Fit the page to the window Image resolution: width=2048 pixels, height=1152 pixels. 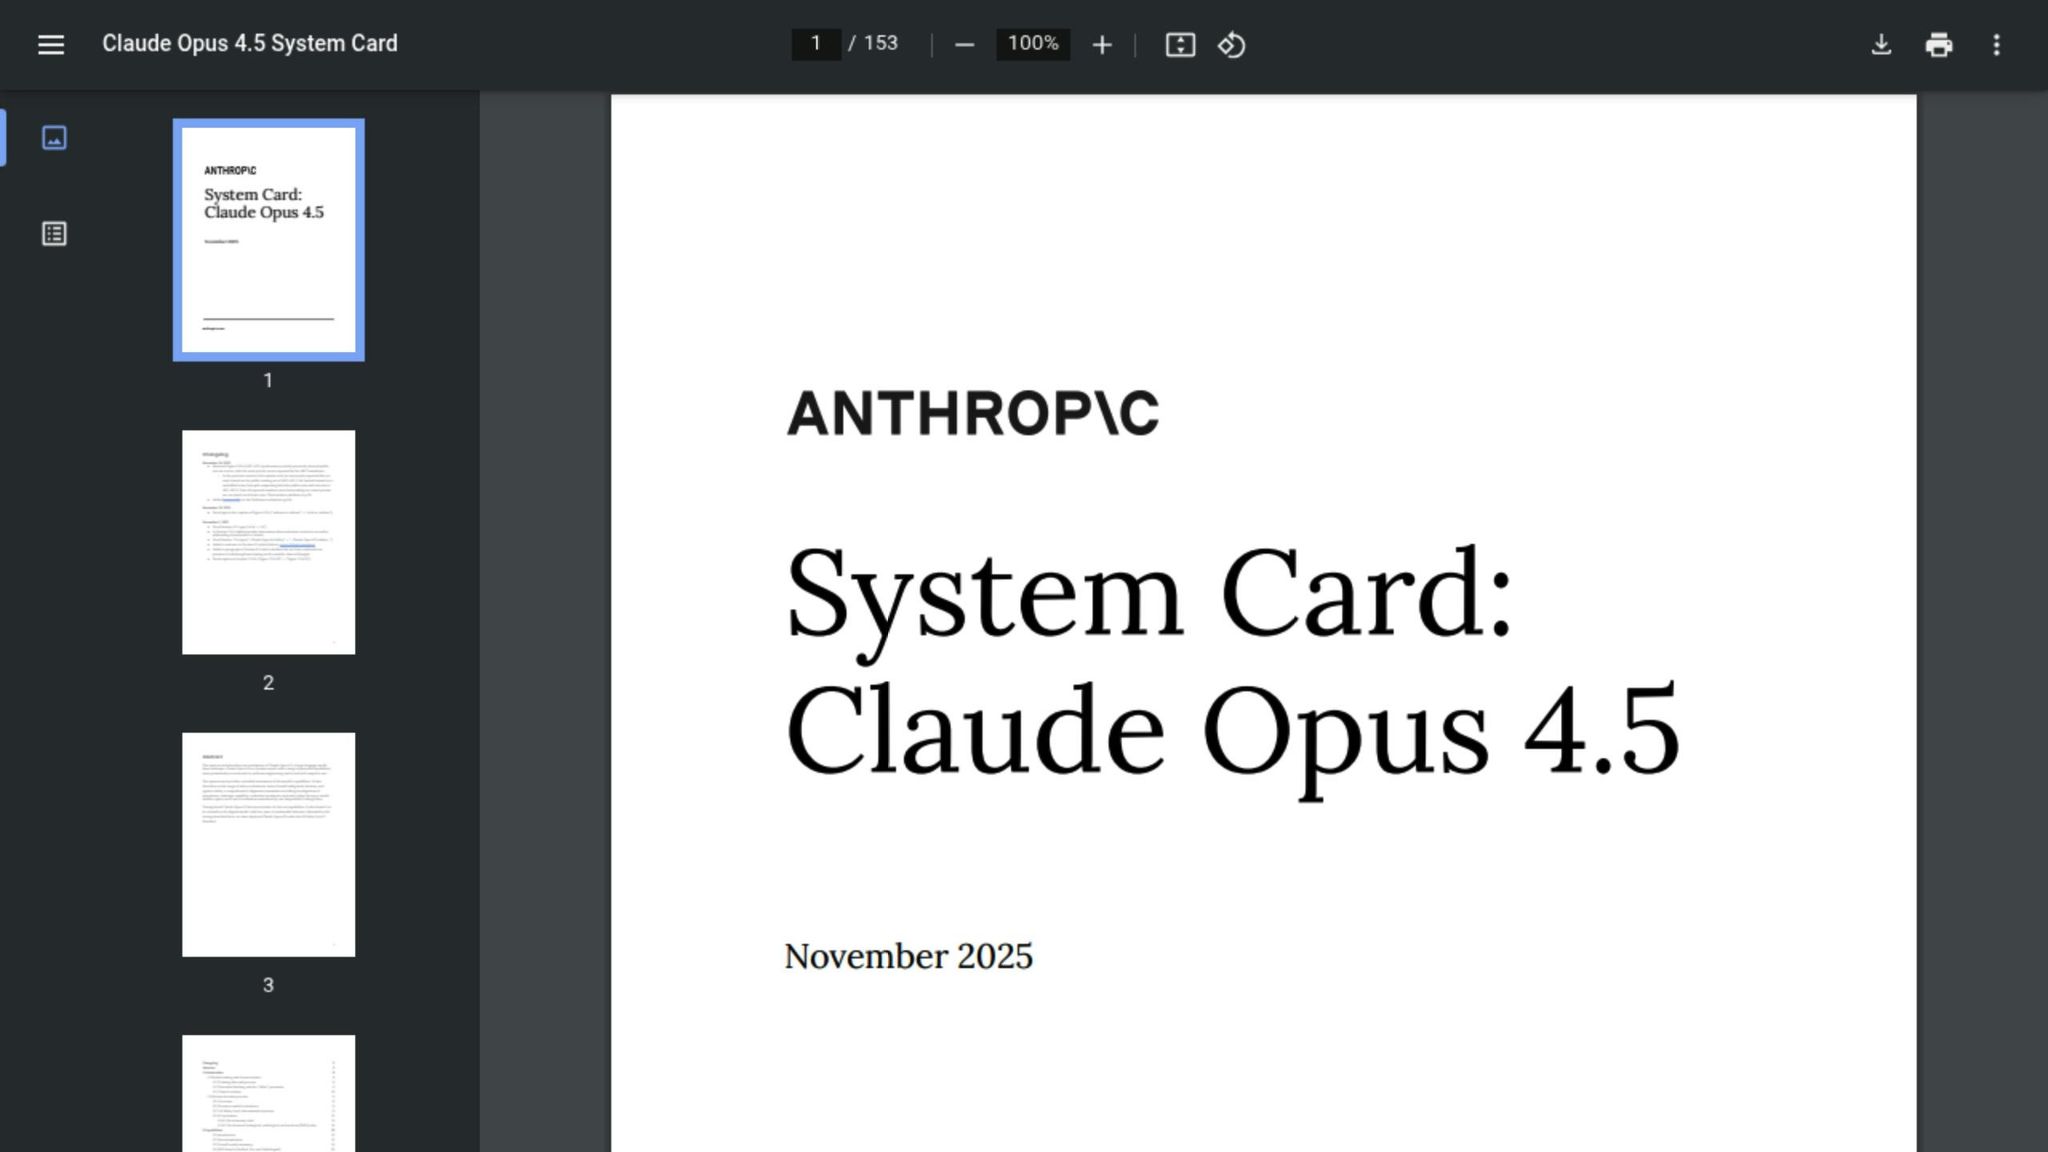coord(1181,44)
